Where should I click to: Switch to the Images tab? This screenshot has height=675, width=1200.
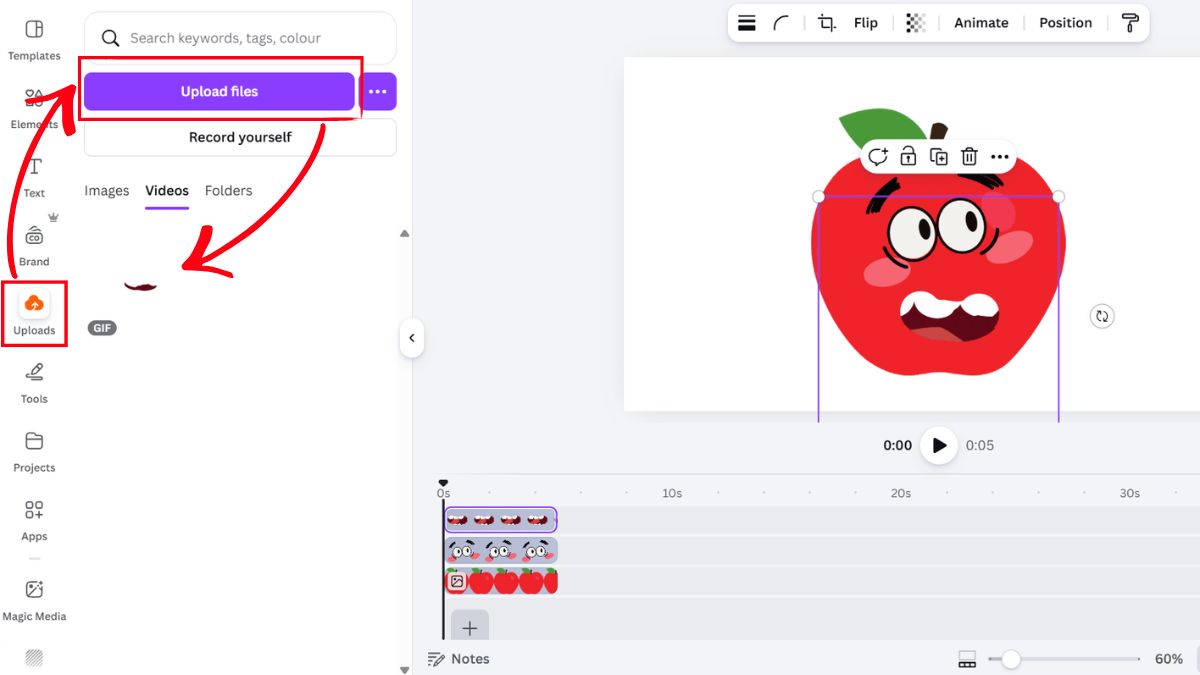click(107, 191)
